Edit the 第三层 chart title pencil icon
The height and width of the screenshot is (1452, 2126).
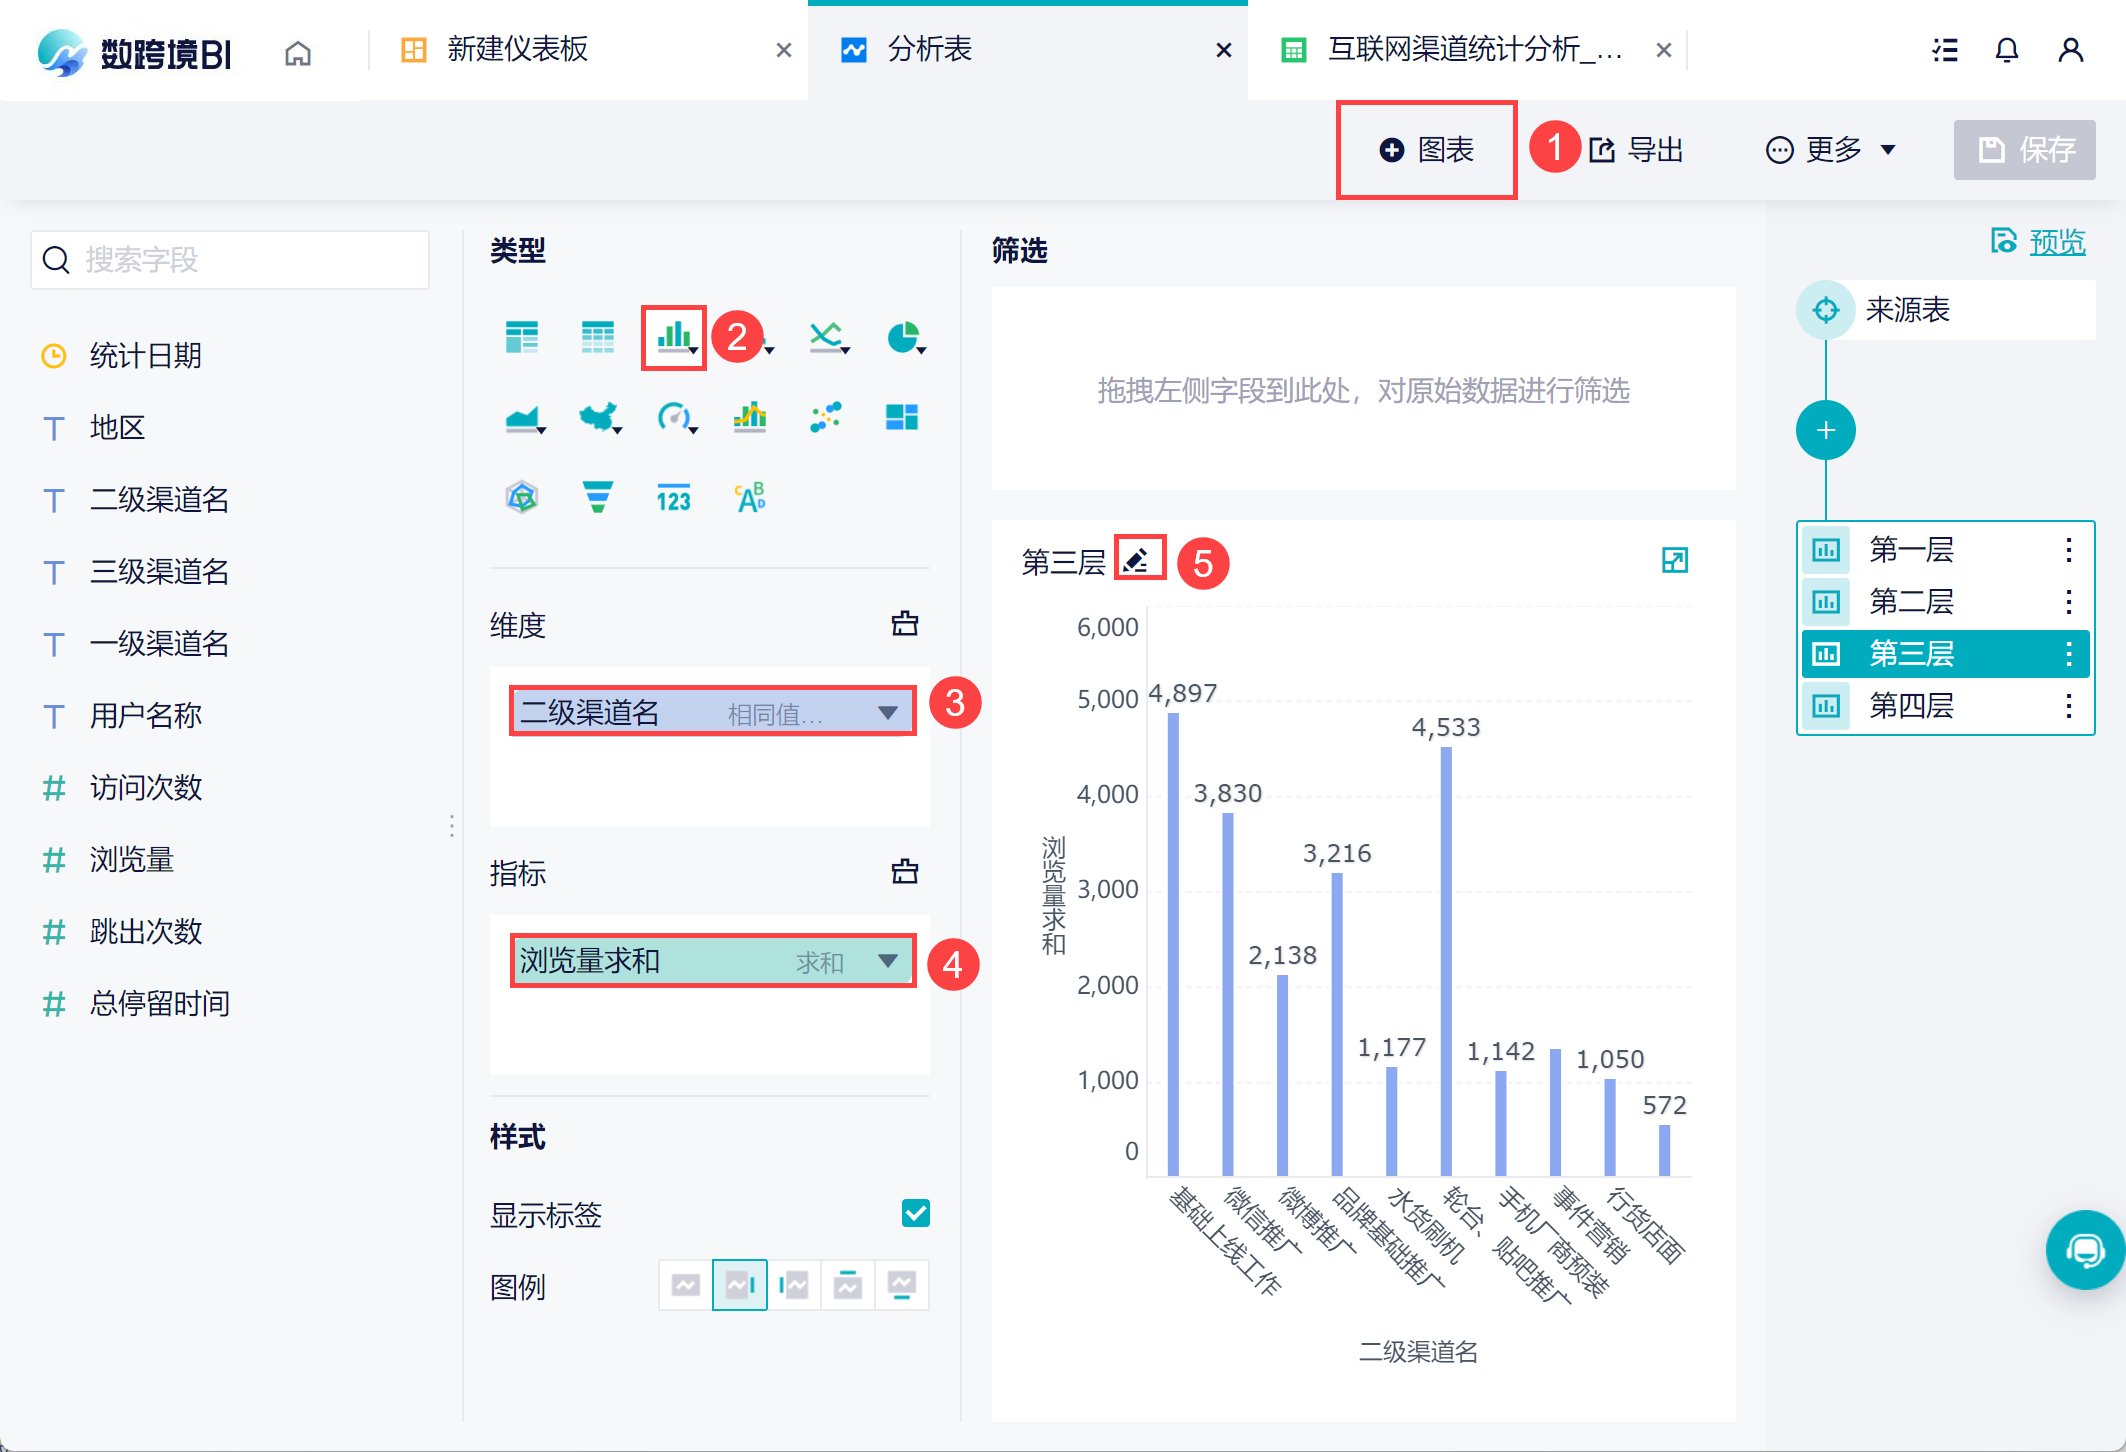click(x=1137, y=560)
